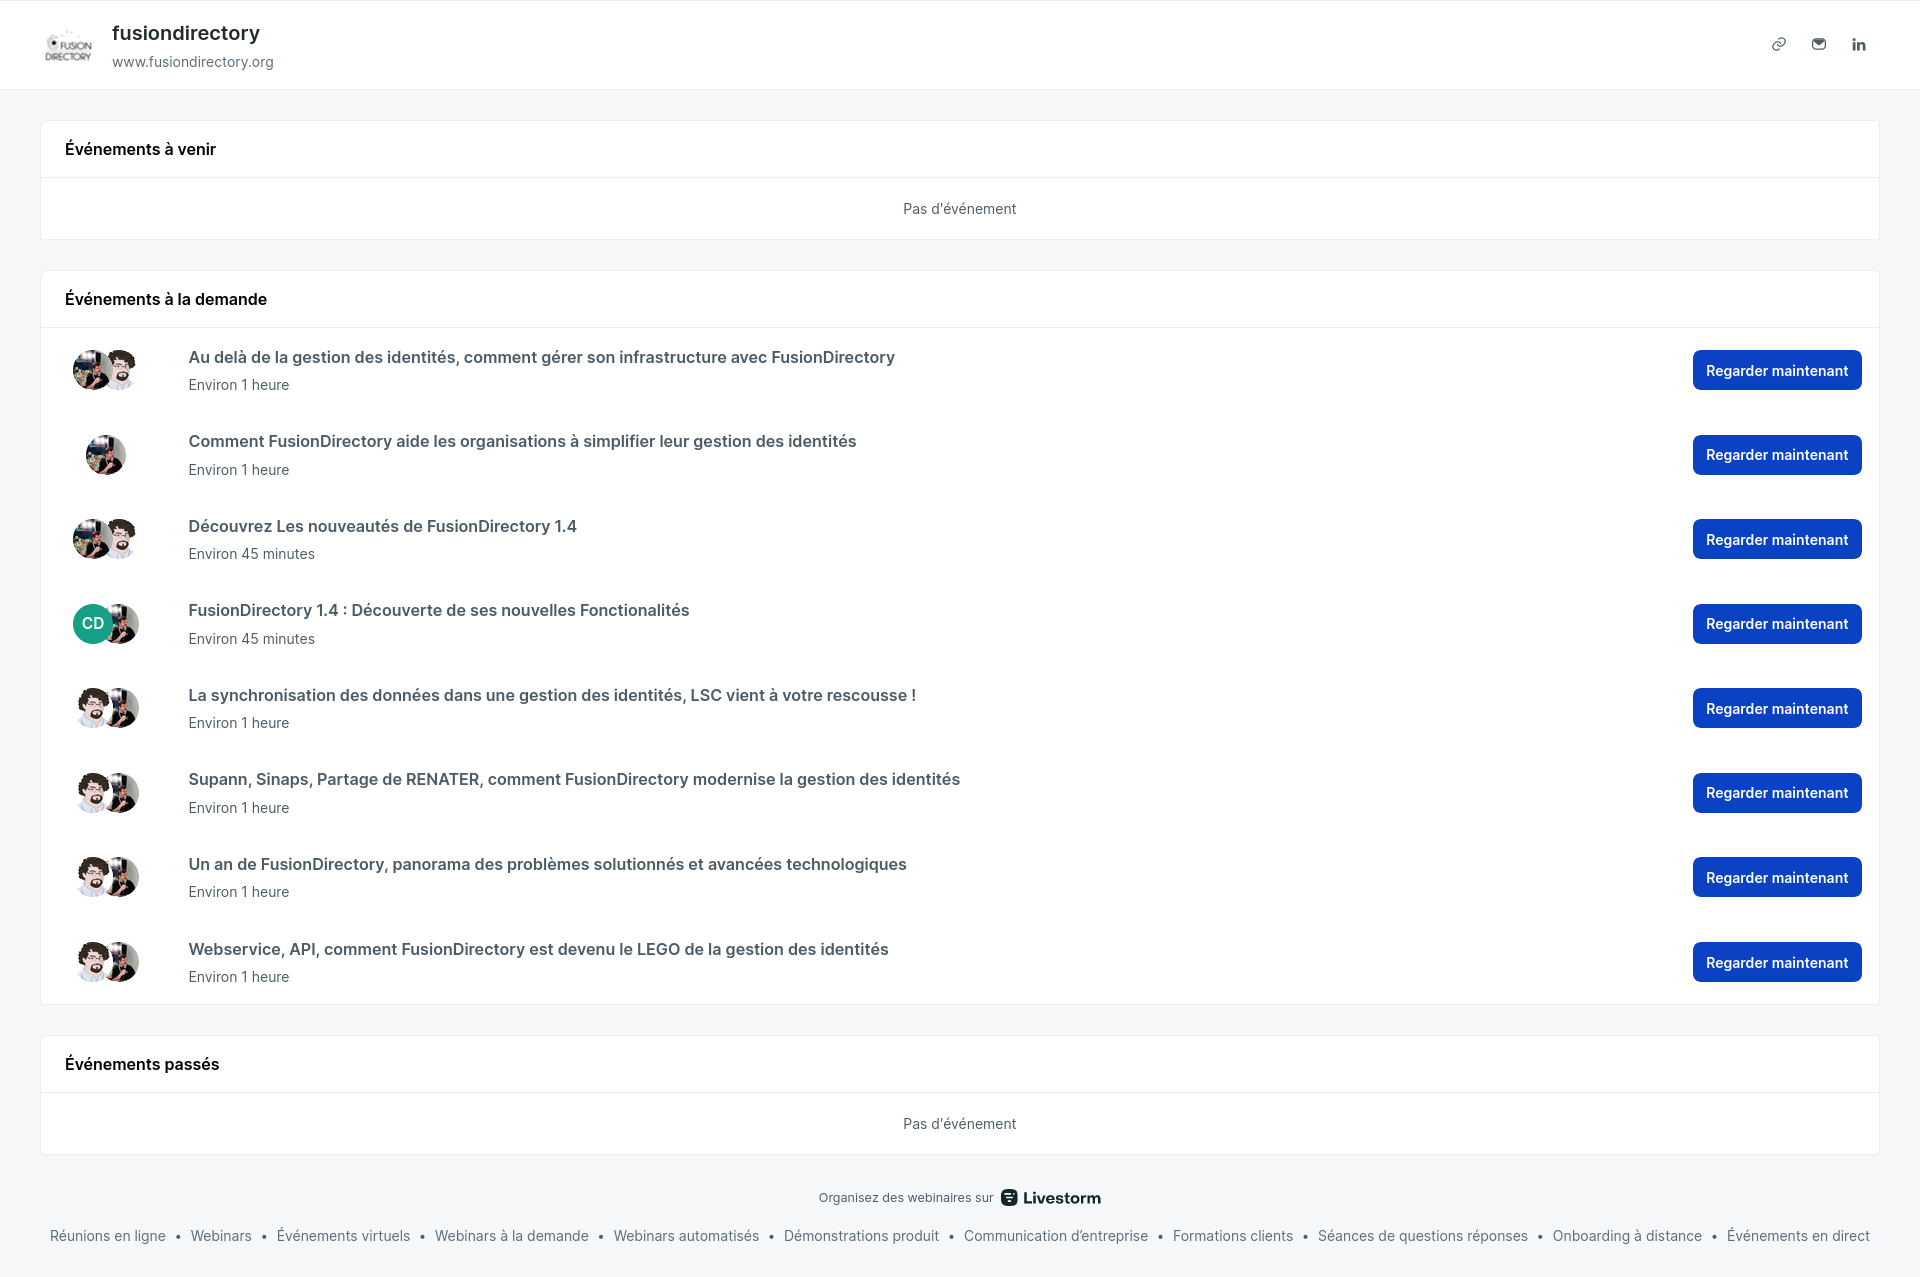Watch now: Supann, Sinaps, Partage de RENATER
This screenshot has height=1277, width=1920.
[1777, 793]
